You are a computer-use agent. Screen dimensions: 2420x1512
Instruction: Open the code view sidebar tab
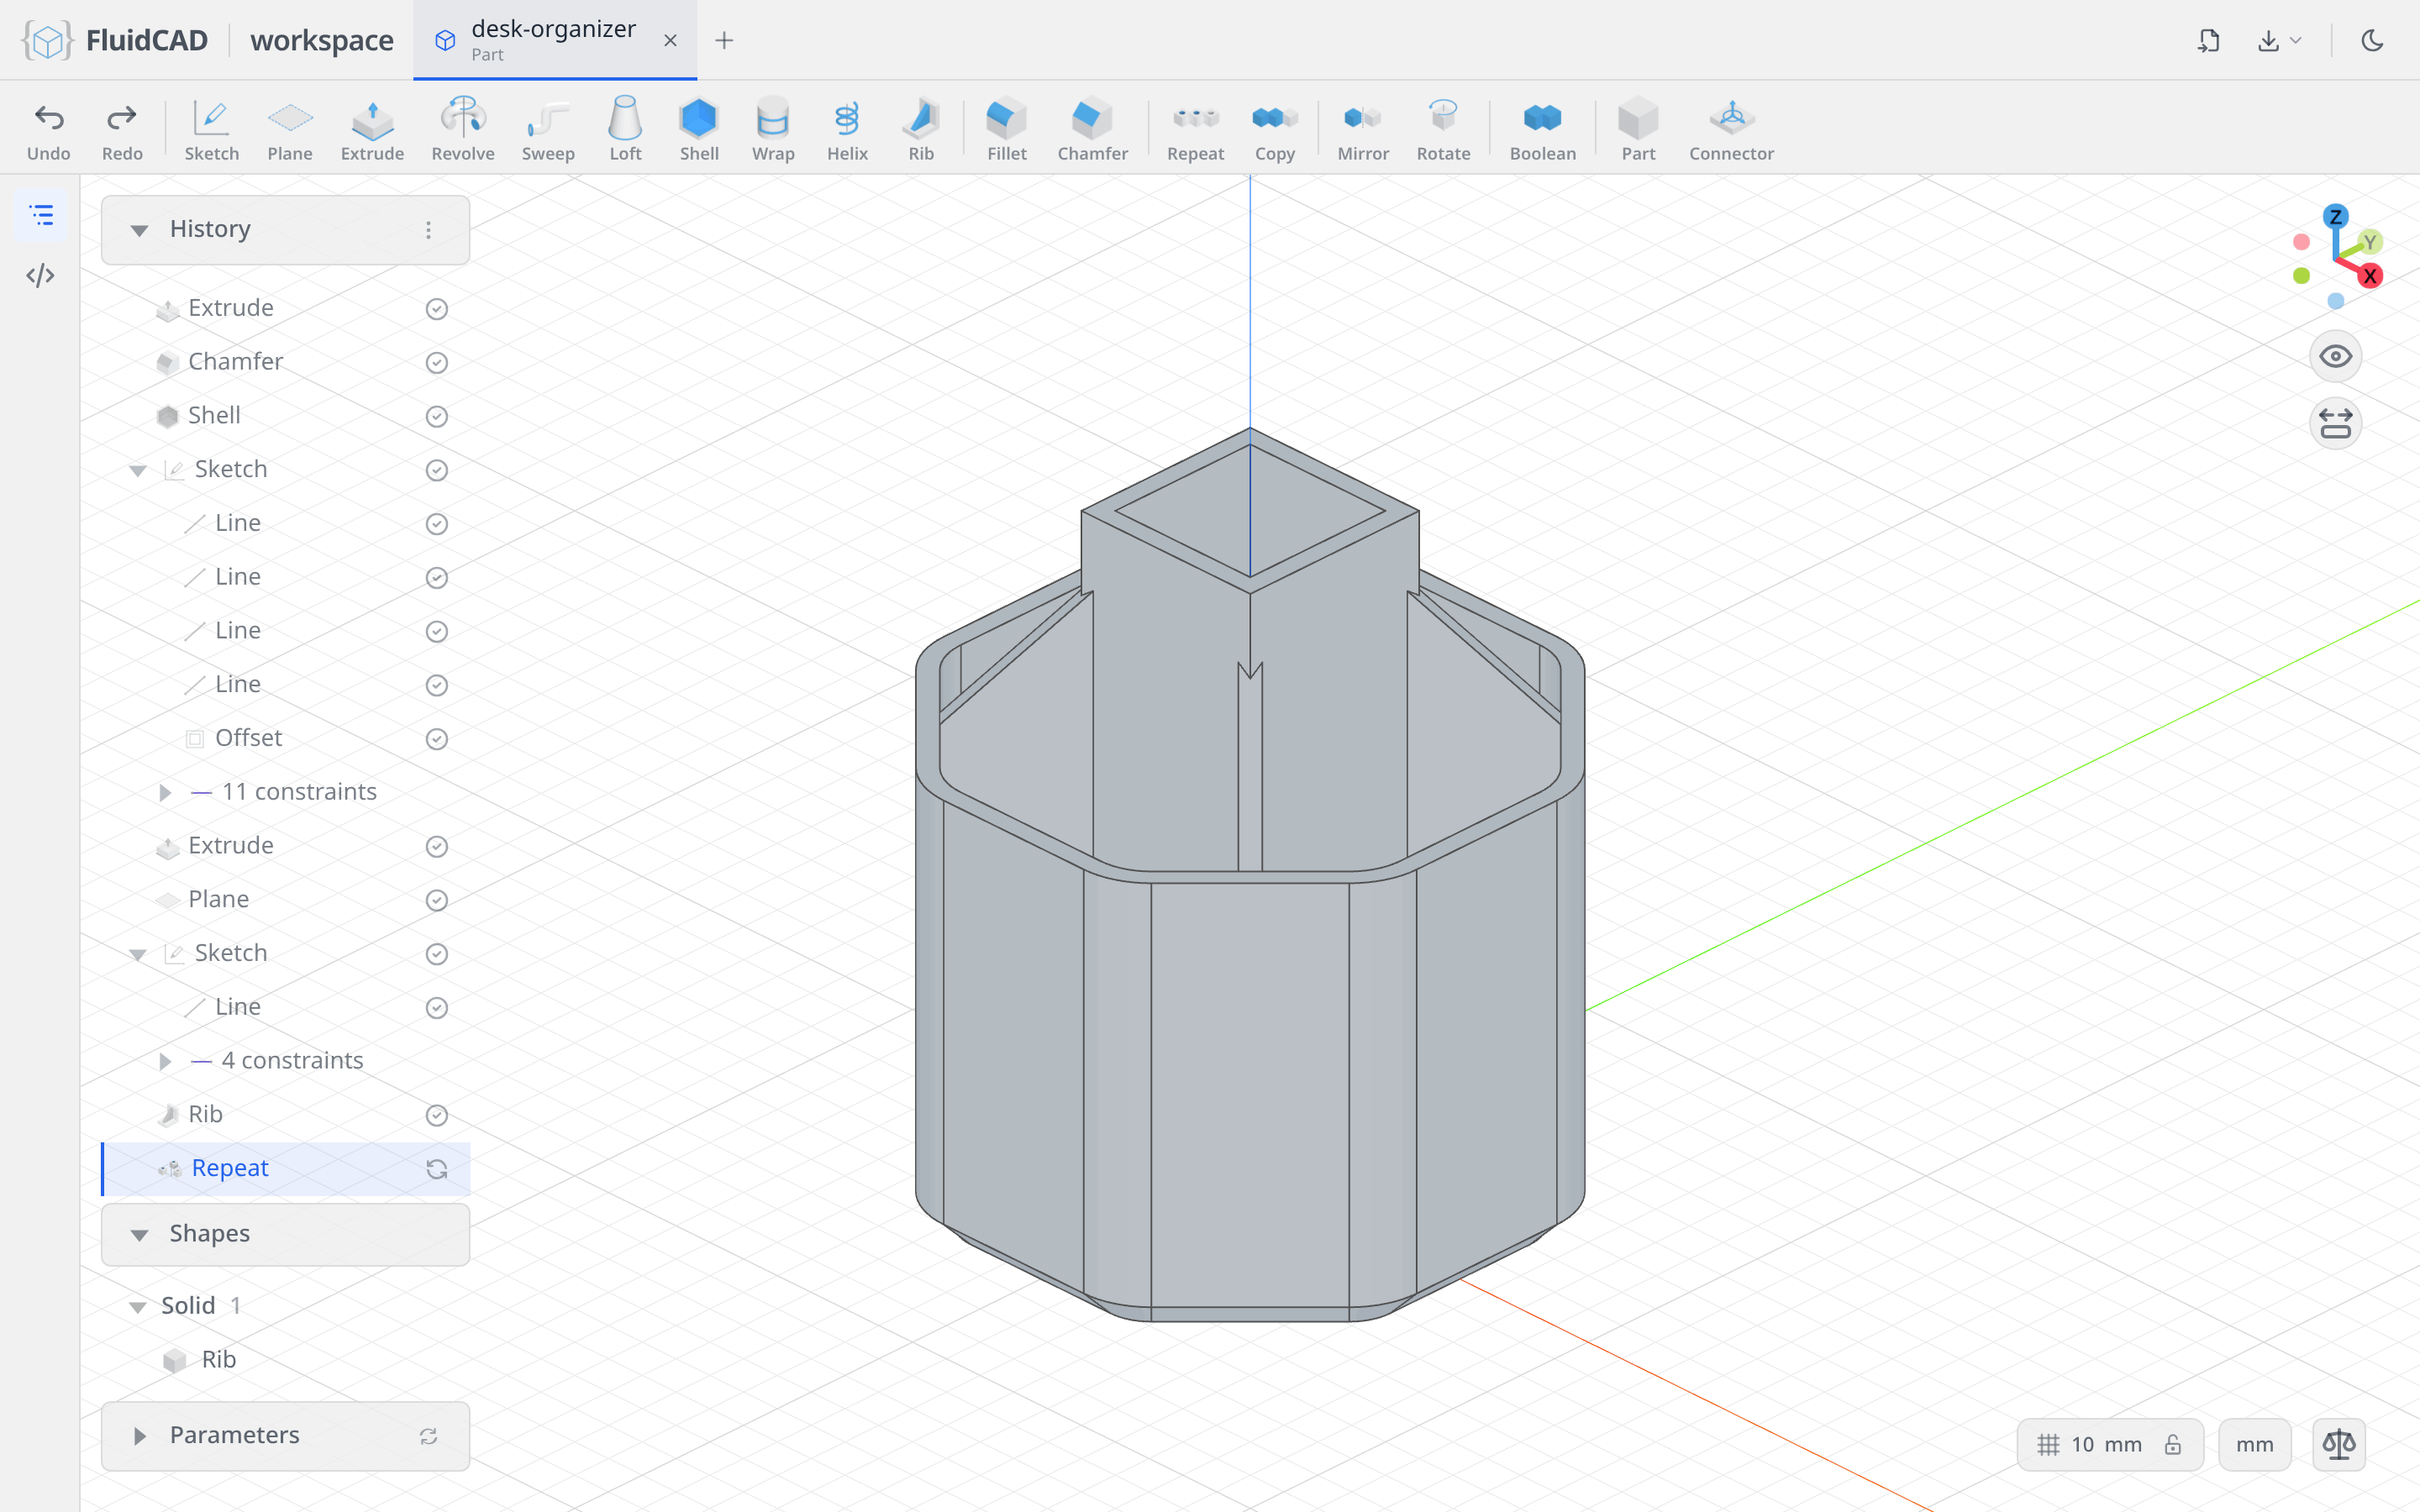coord(41,275)
